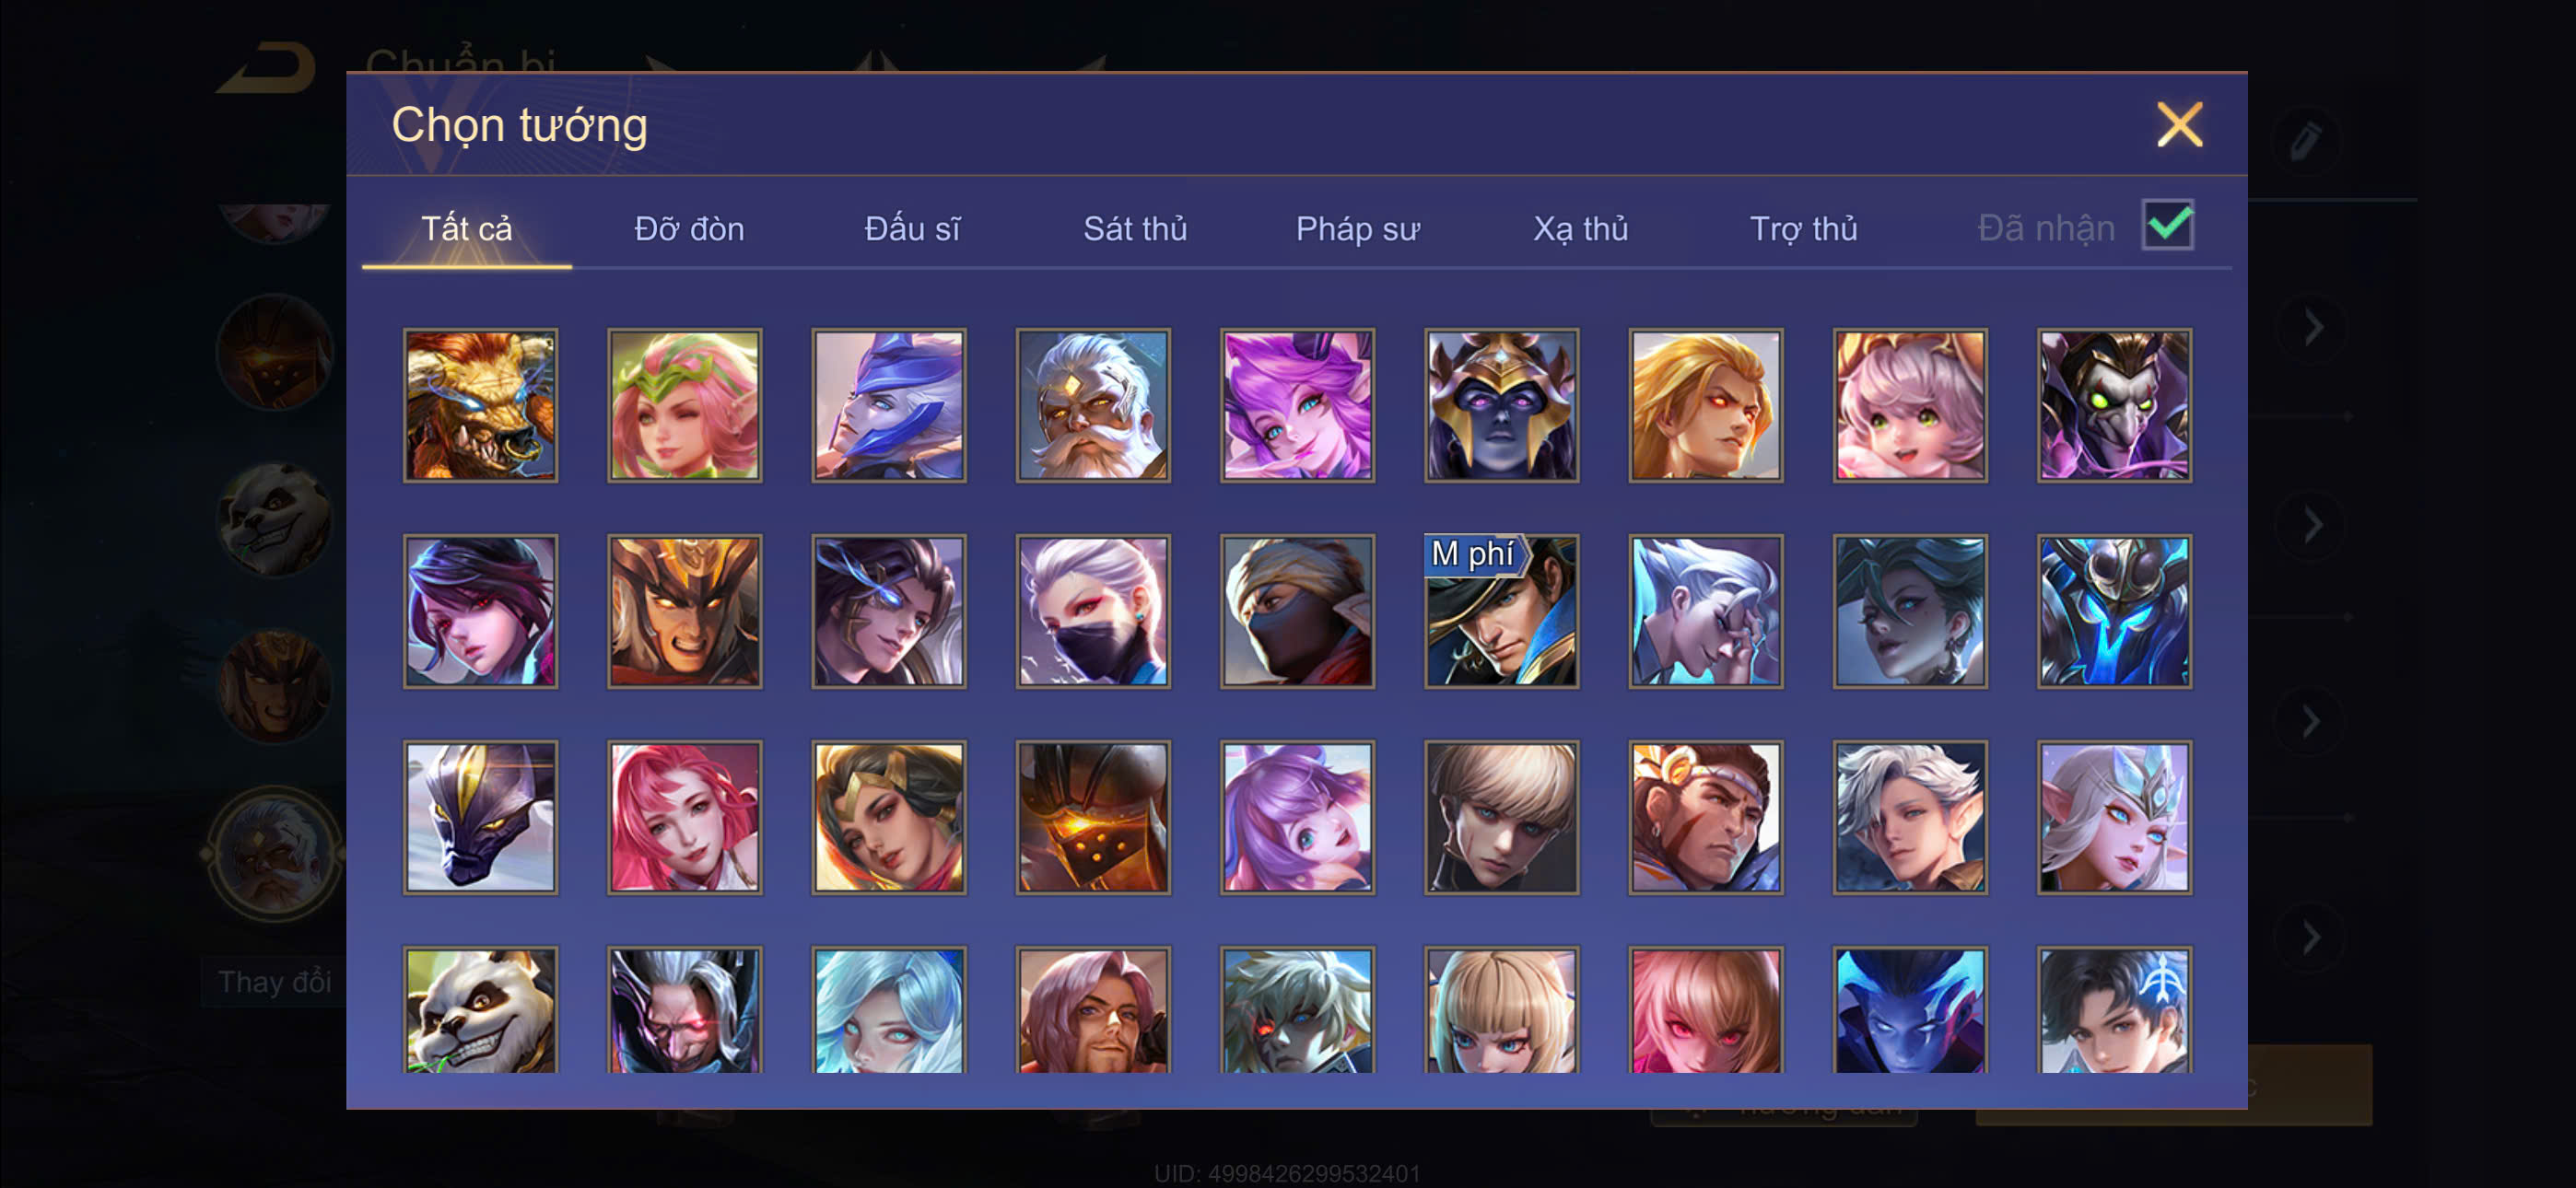Pick the blue glowing armored robot hero

click(x=2114, y=611)
